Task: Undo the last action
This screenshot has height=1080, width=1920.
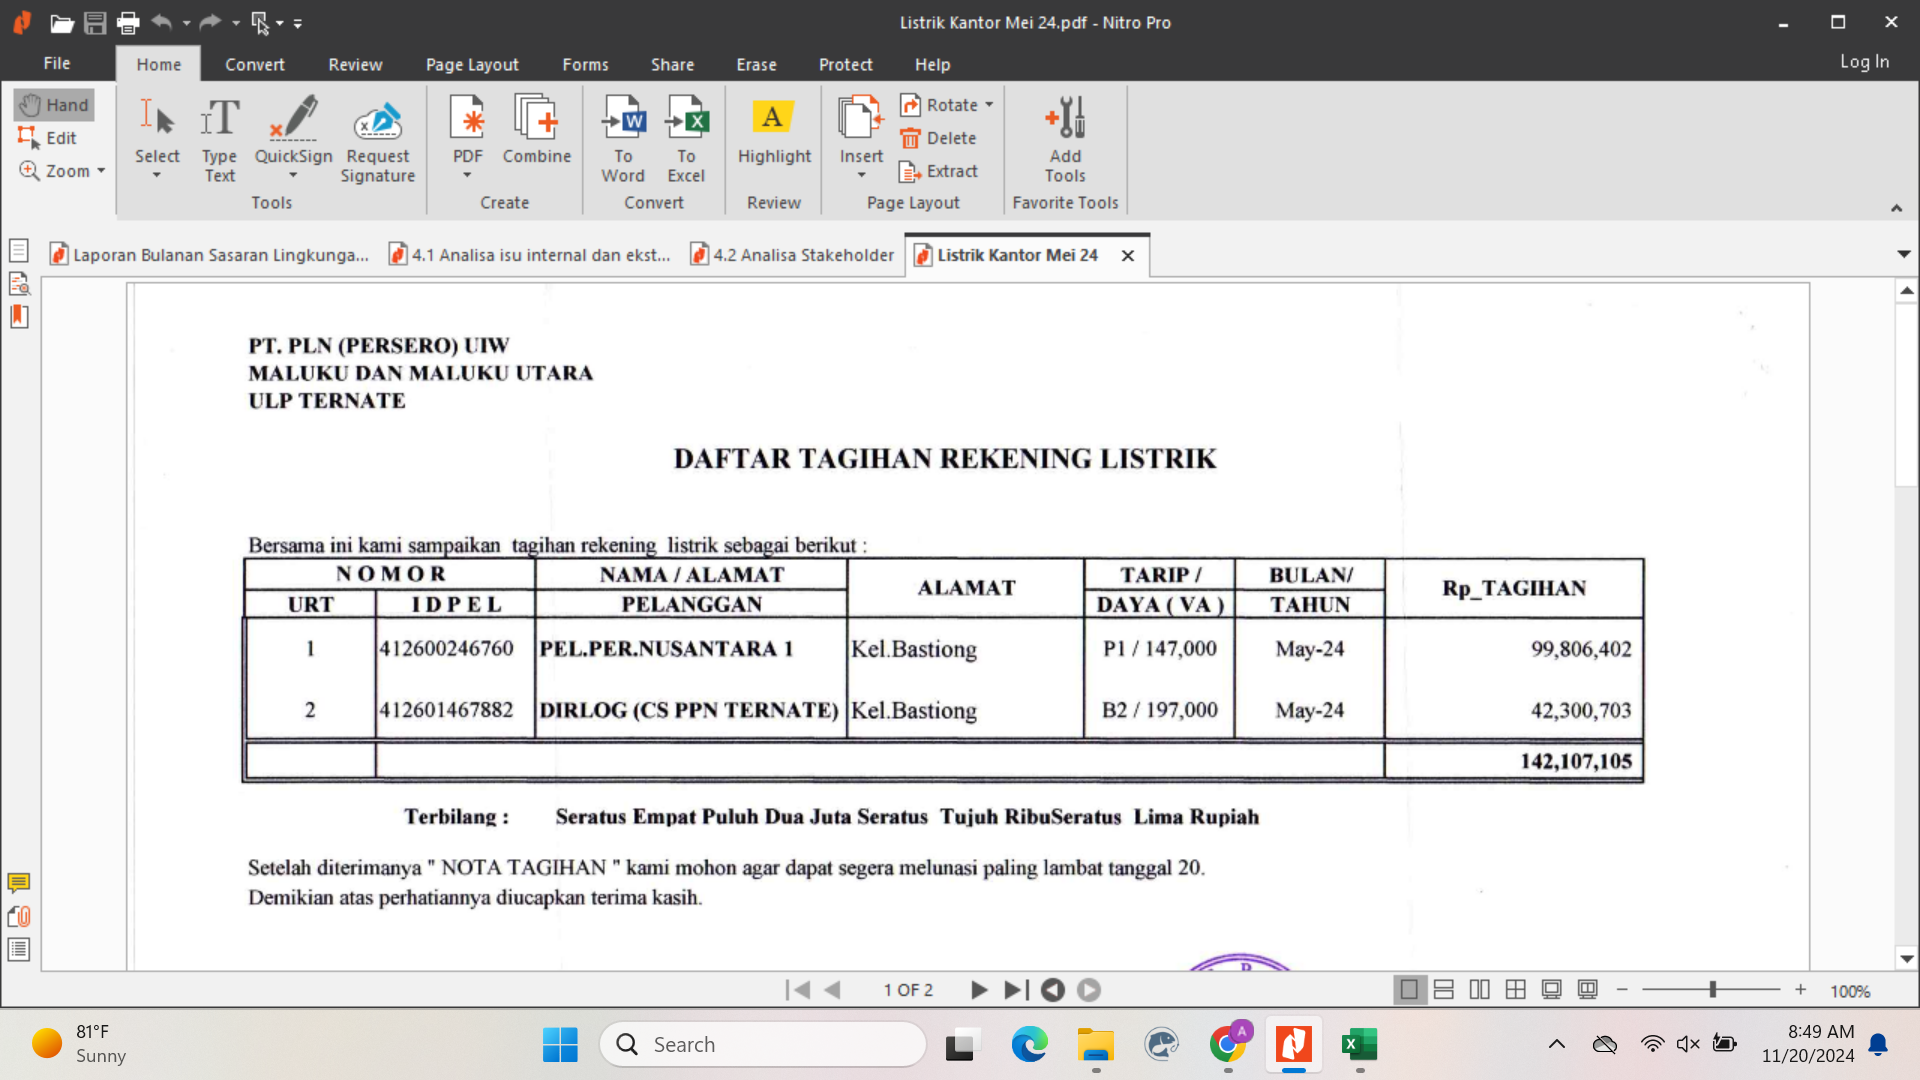Action: [x=162, y=22]
